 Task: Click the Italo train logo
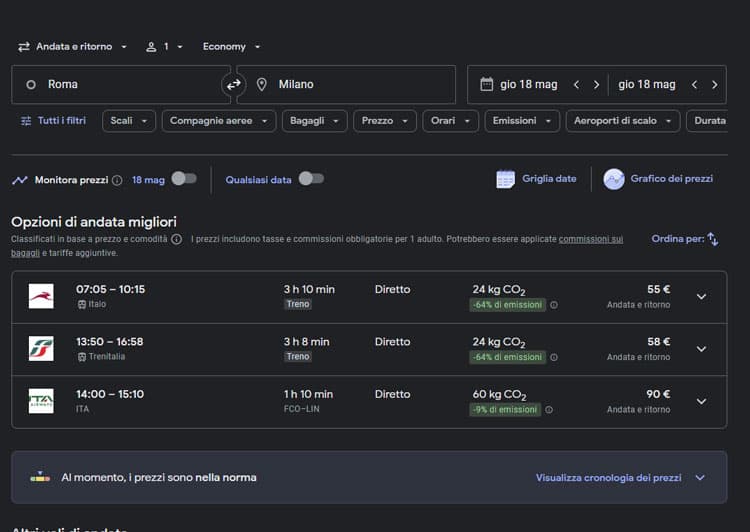click(41, 296)
